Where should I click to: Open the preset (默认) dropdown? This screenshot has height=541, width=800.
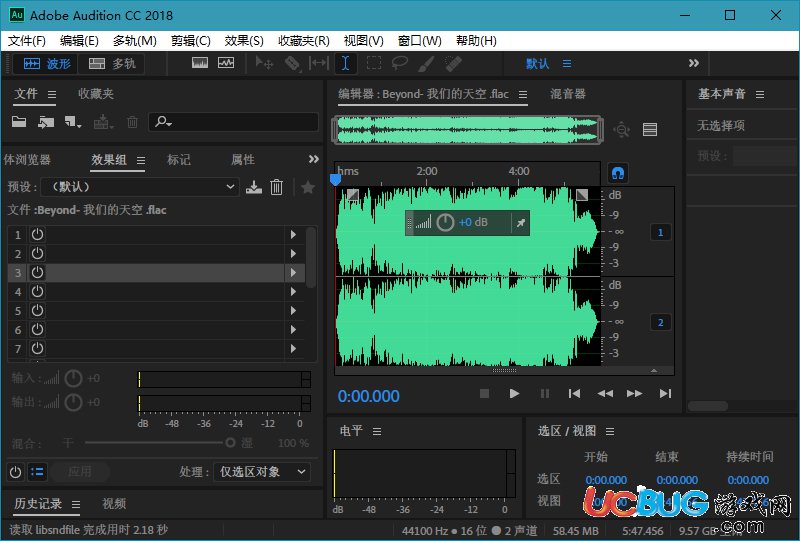coord(140,187)
